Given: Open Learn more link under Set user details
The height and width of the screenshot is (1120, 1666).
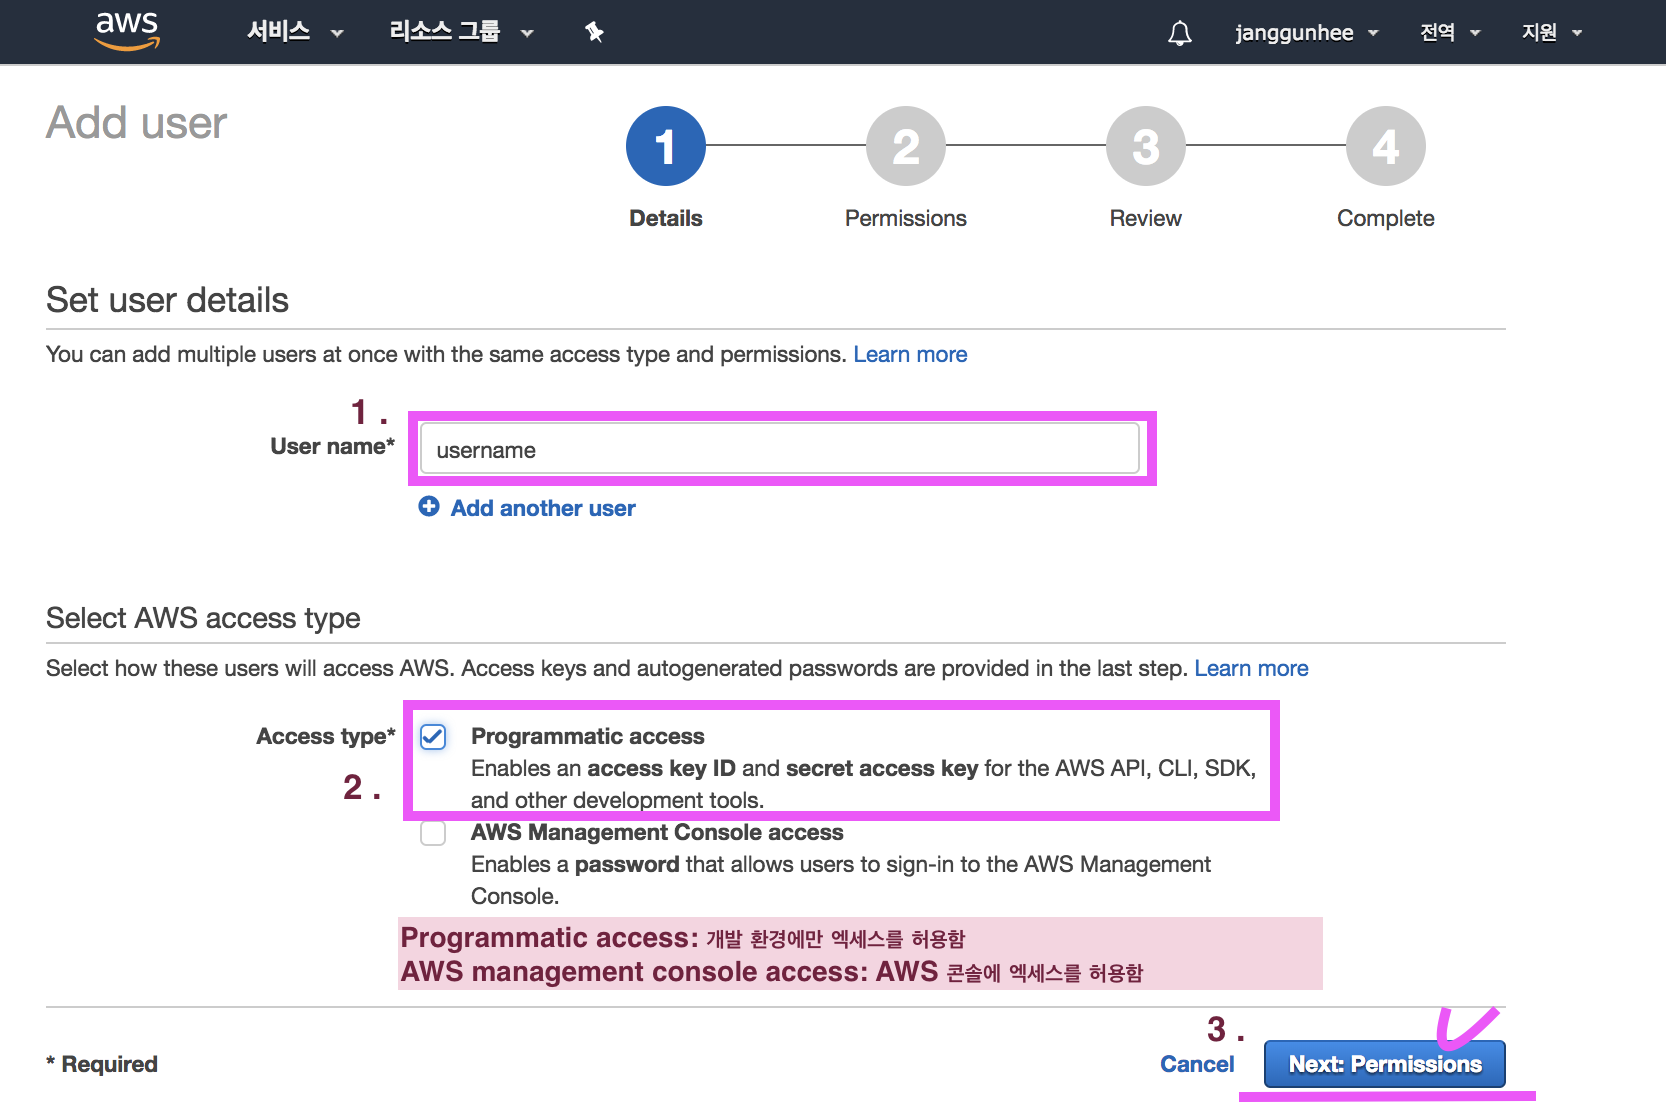Looking at the screenshot, I should pos(910,355).
